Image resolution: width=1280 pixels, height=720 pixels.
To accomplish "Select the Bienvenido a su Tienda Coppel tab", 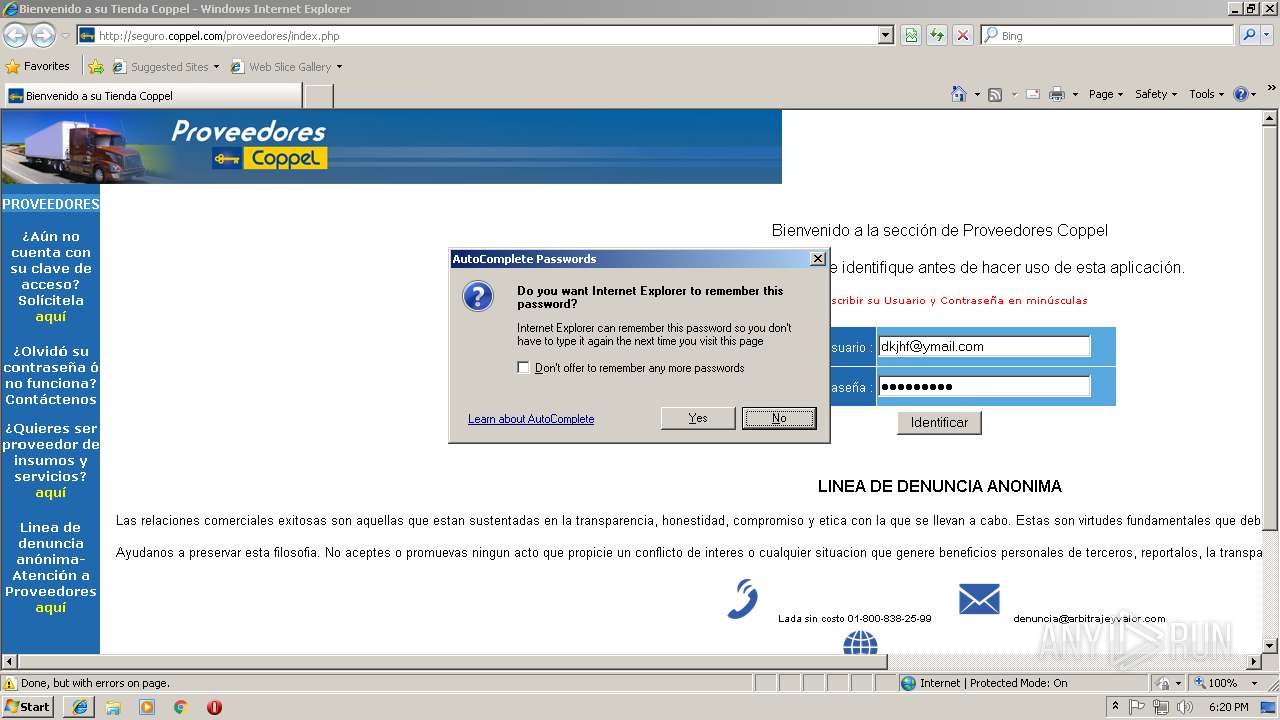I will (x=152, y=96).
